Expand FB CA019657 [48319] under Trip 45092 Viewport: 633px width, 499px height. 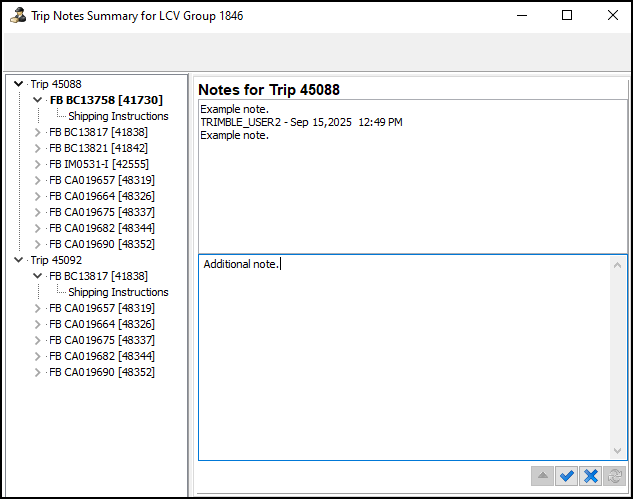(x=37, y=308)
